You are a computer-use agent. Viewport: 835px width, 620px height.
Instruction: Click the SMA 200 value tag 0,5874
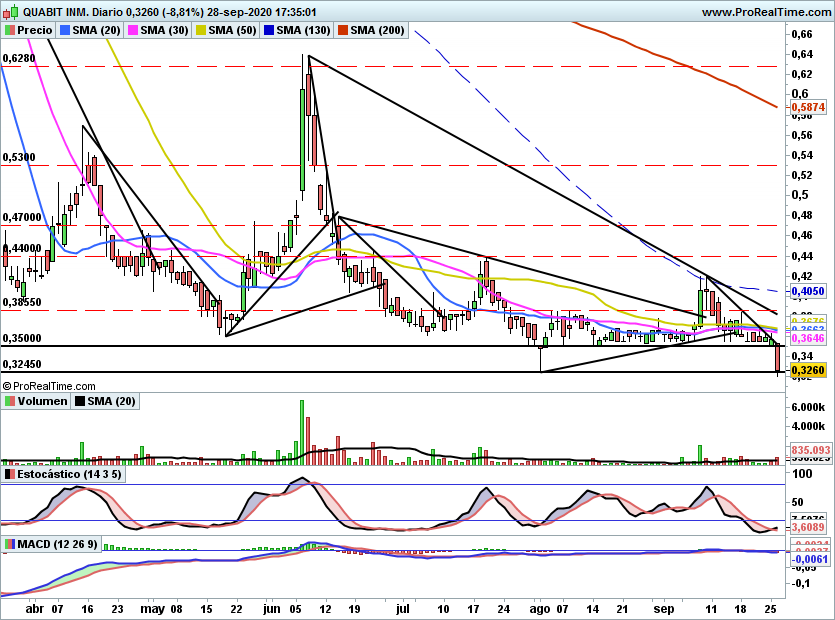coord(808,107)
